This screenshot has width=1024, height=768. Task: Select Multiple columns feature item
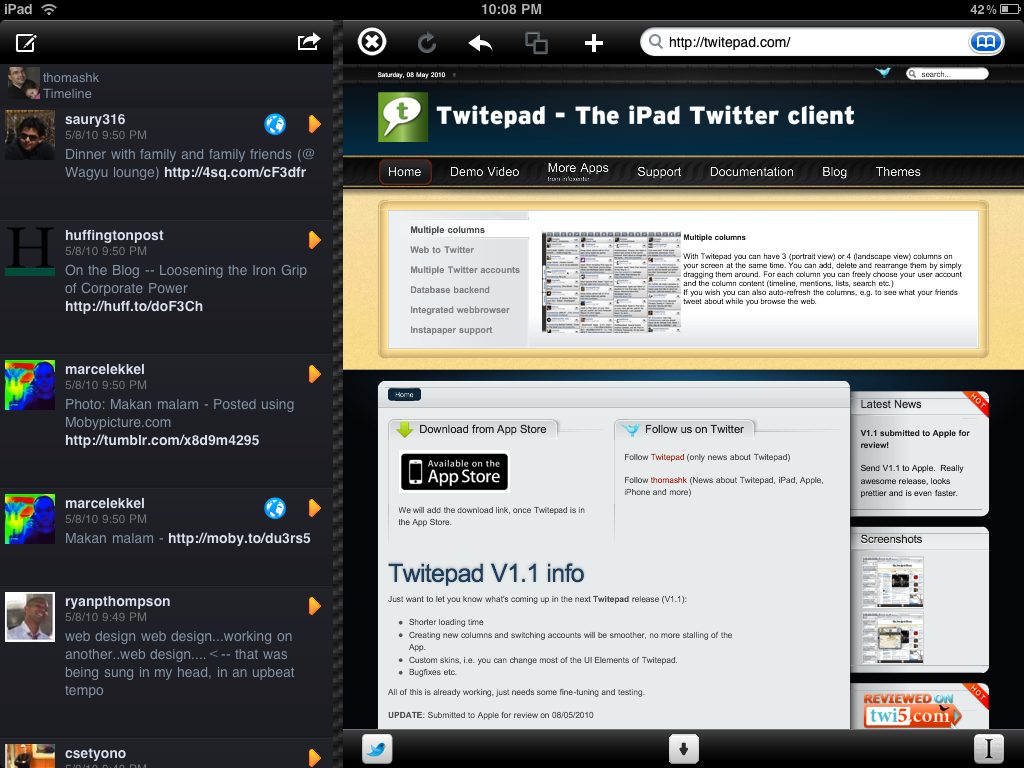(x=447, y=230)
